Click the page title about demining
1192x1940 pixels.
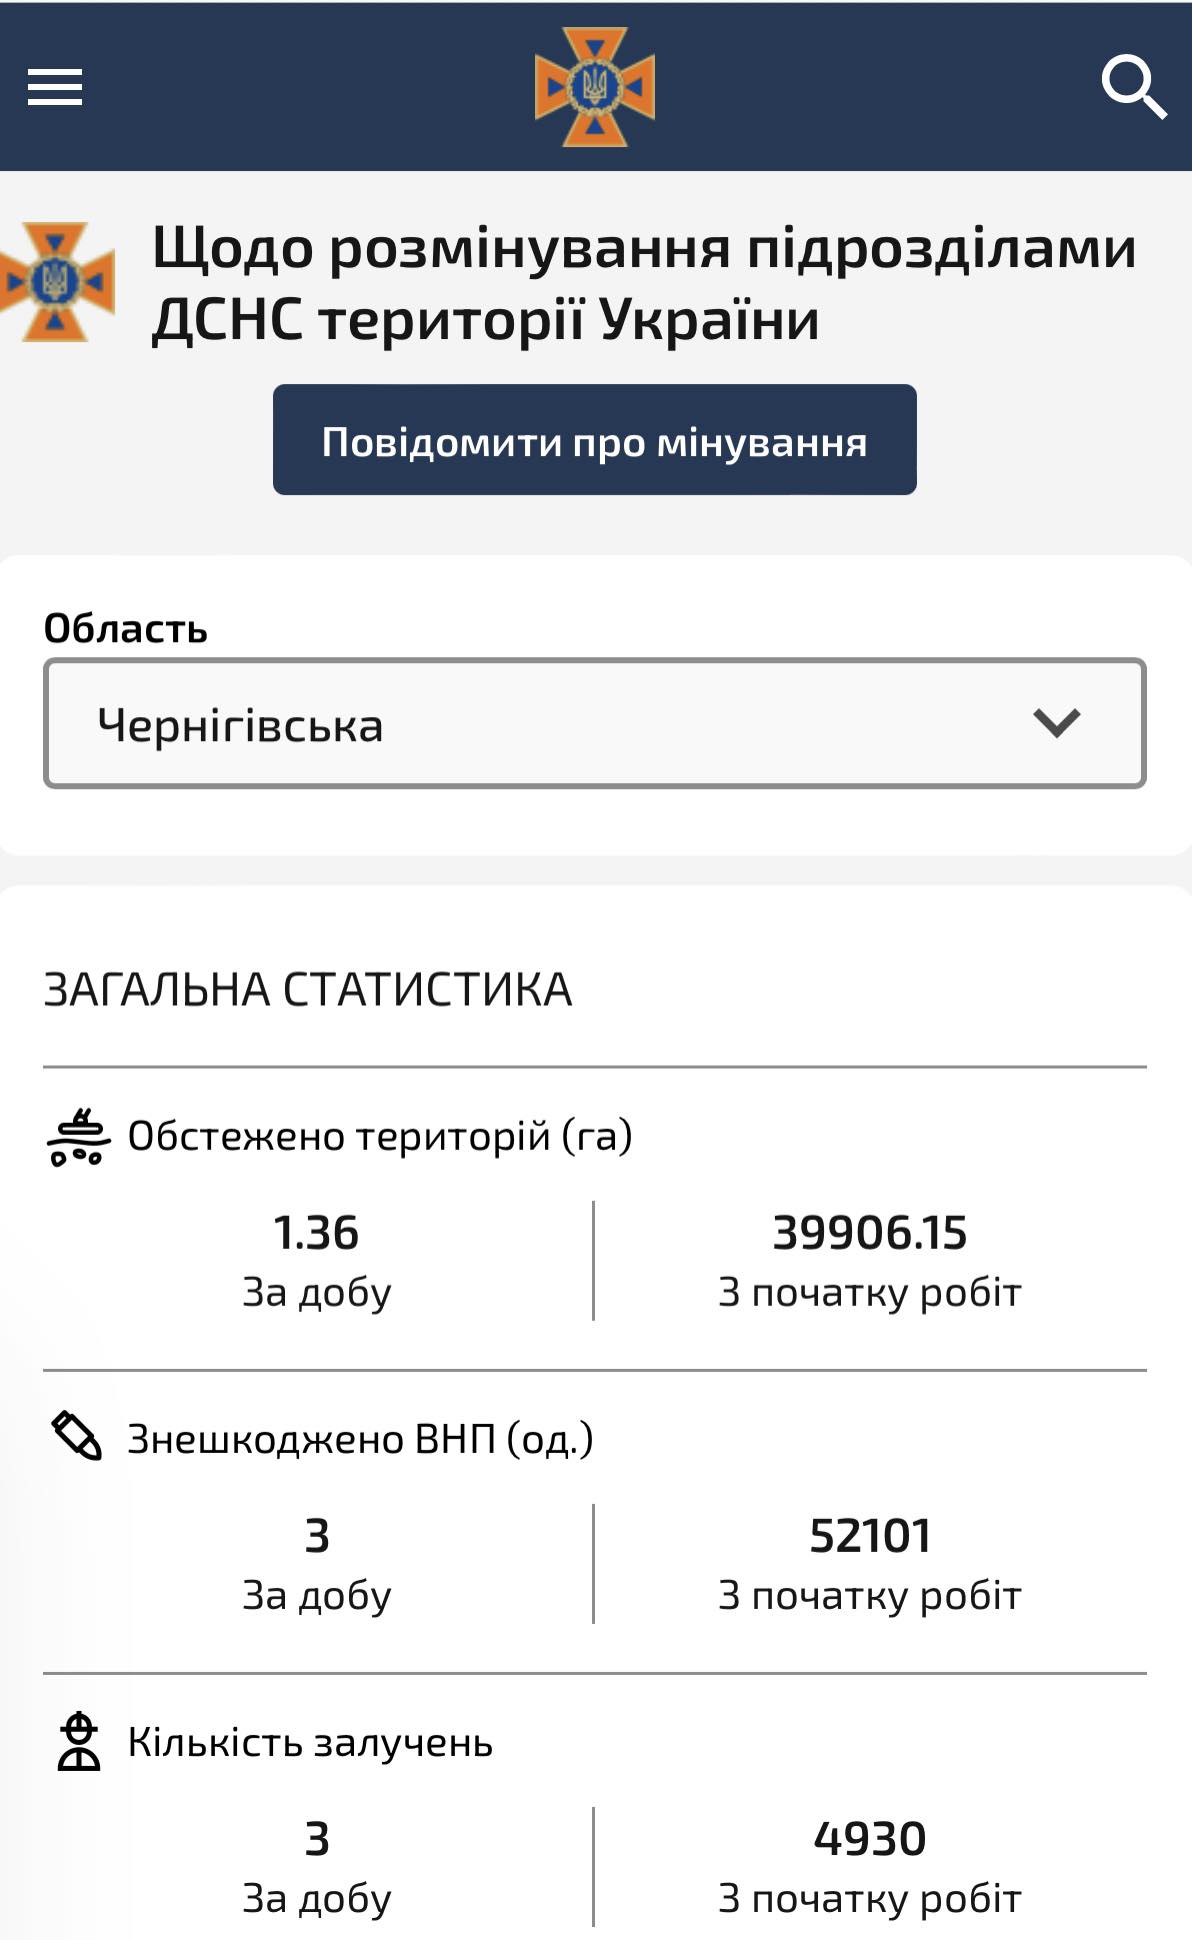coord(644,283)
